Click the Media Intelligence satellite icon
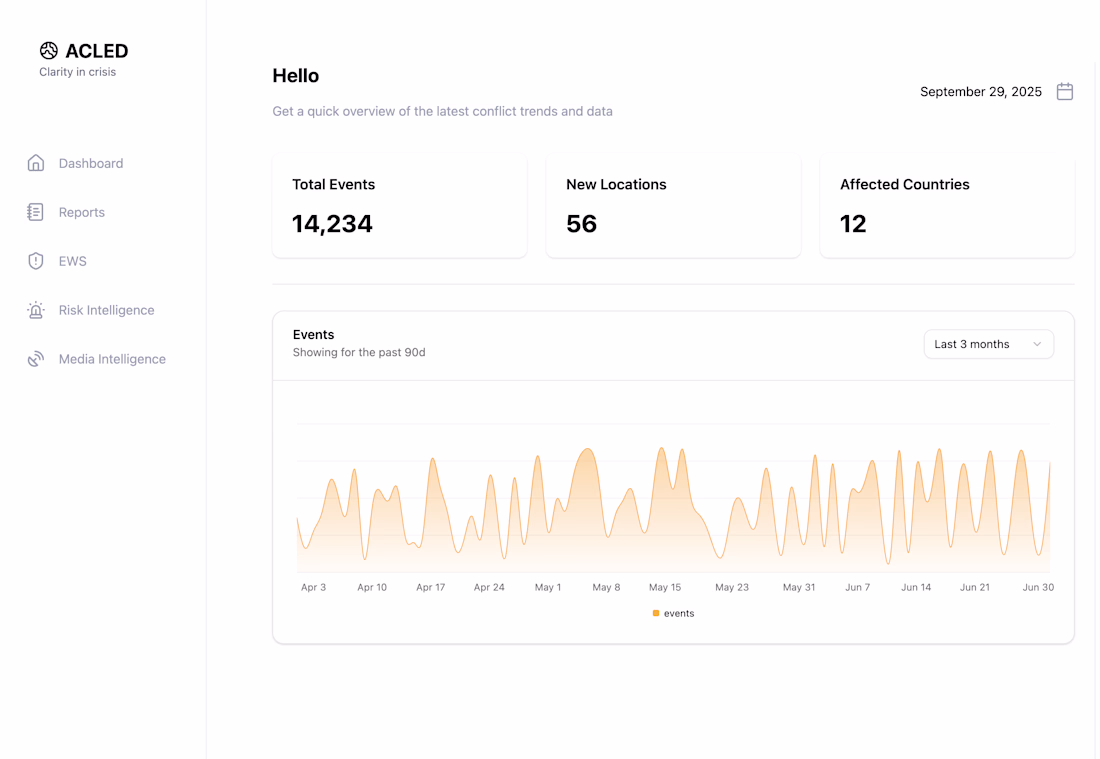1100x759 pixels. pos(36,359)
